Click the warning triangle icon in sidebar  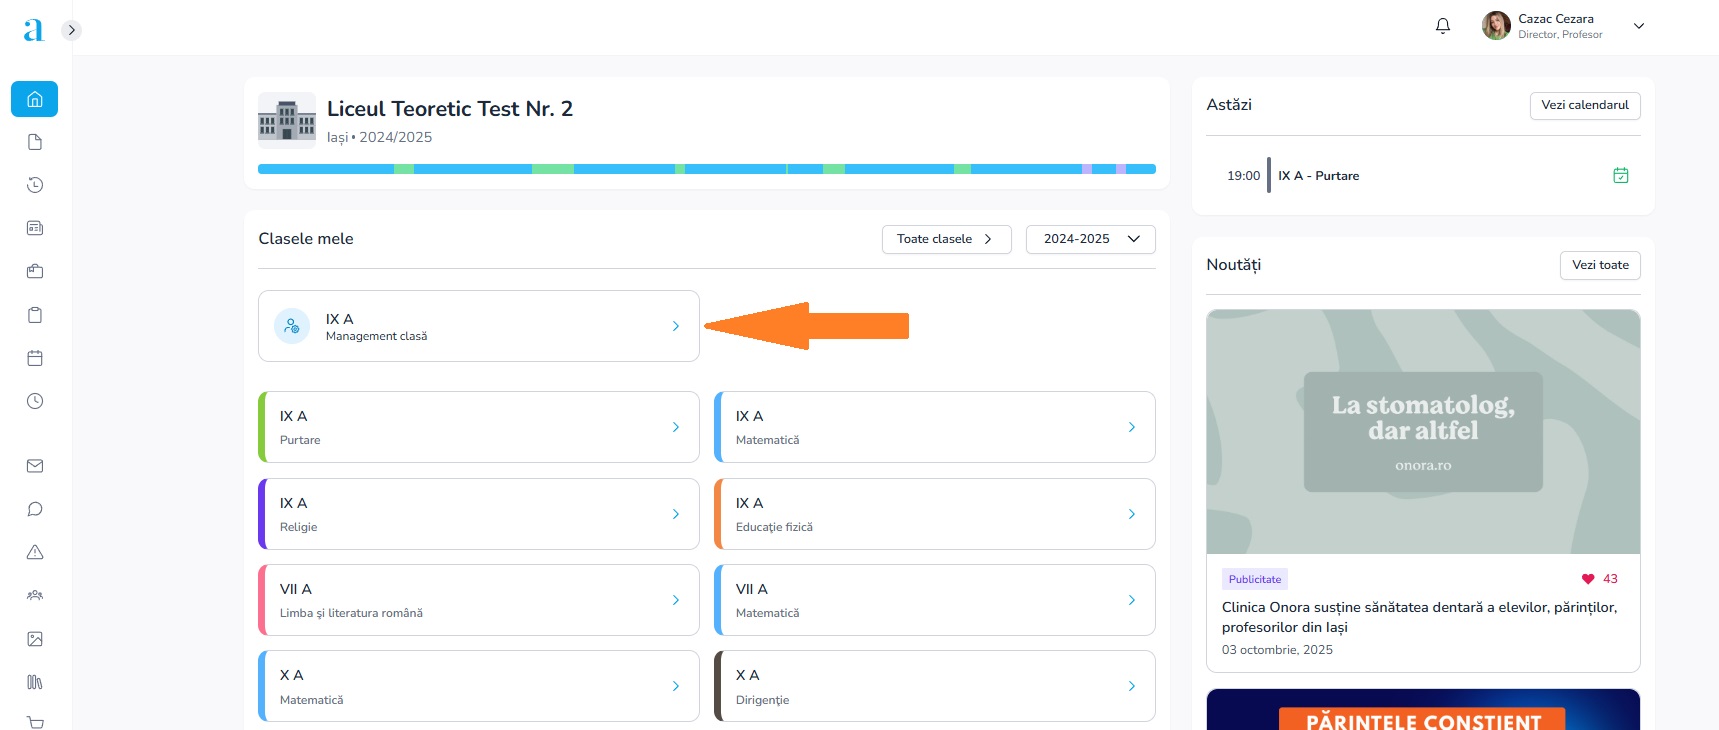click(35, 552)
